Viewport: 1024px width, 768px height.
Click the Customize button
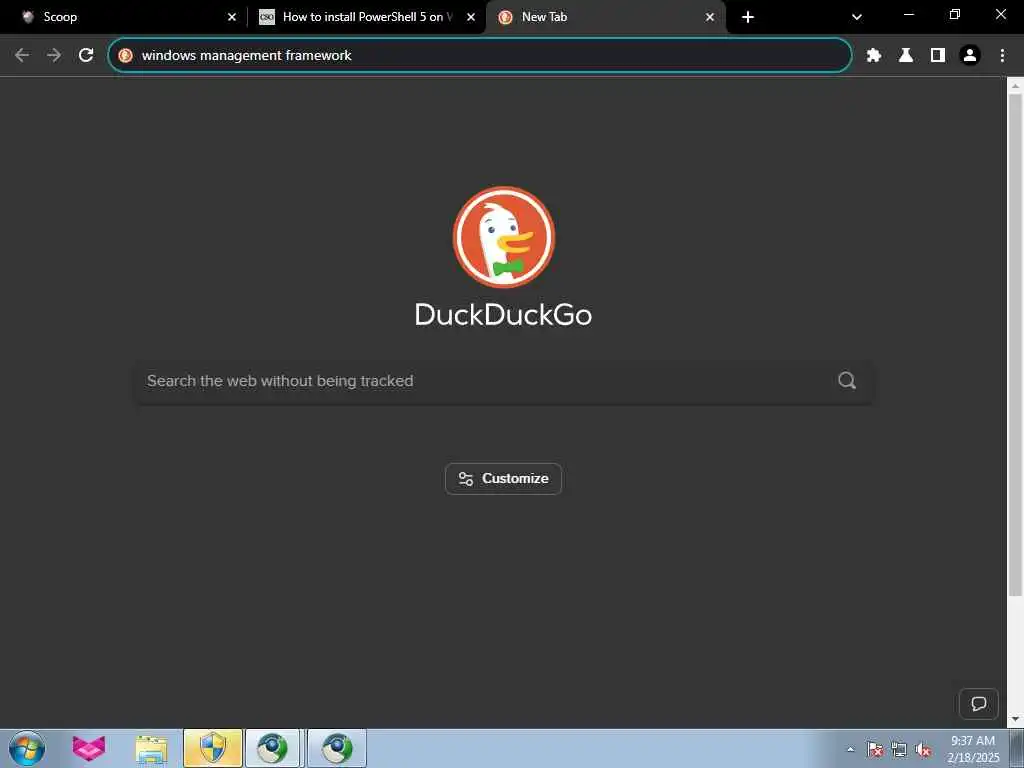[504, 479]
